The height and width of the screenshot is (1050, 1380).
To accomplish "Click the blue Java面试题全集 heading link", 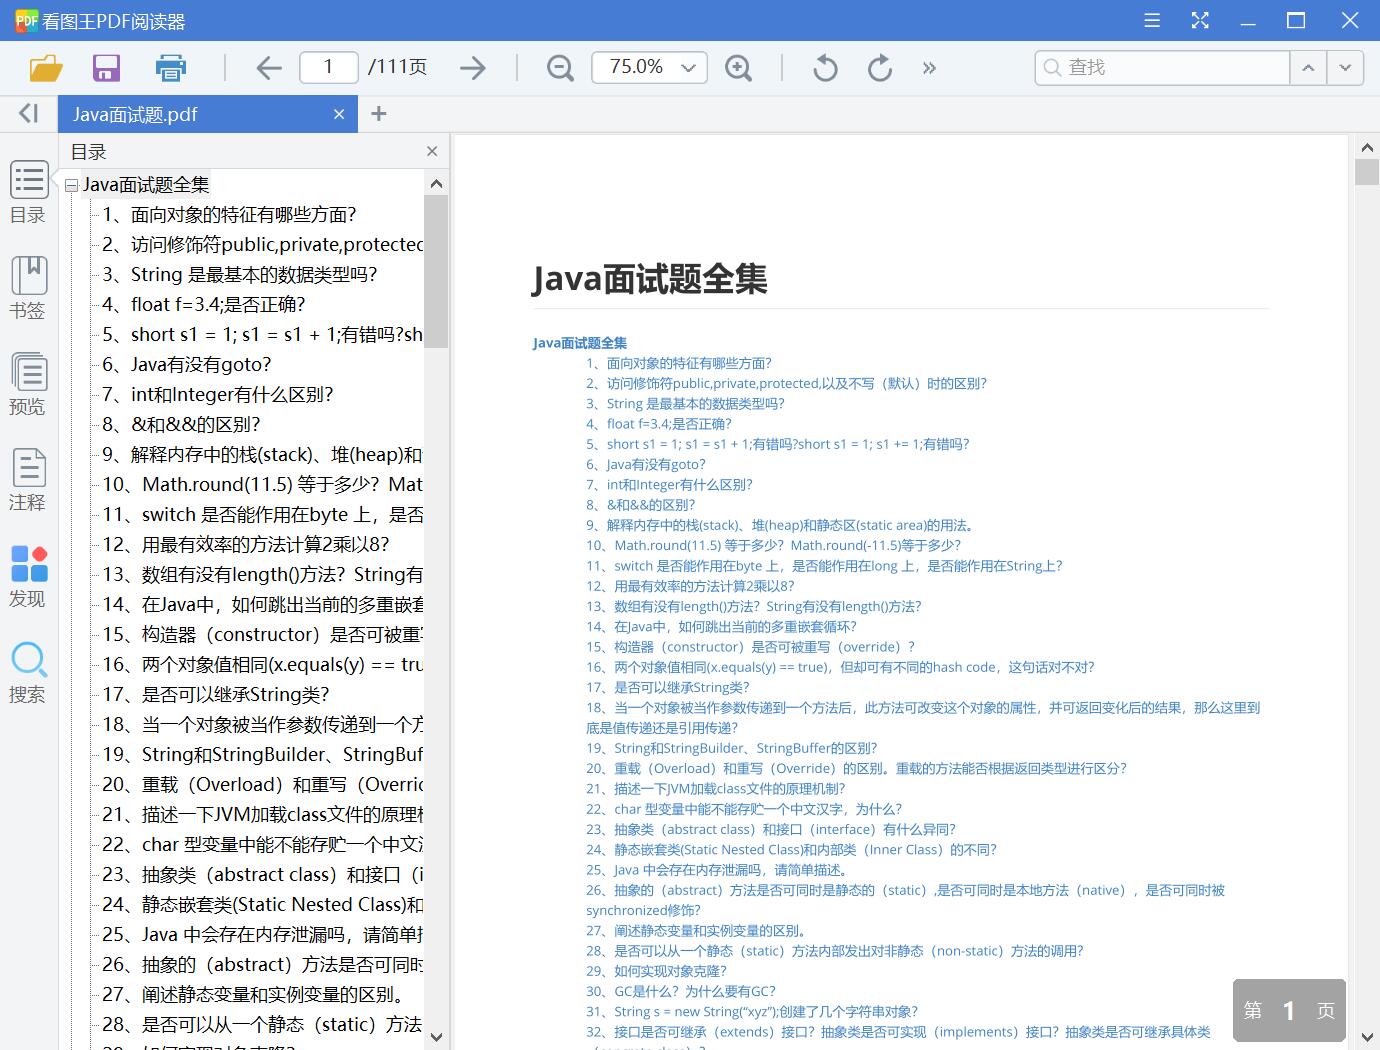I will (580, 343).
